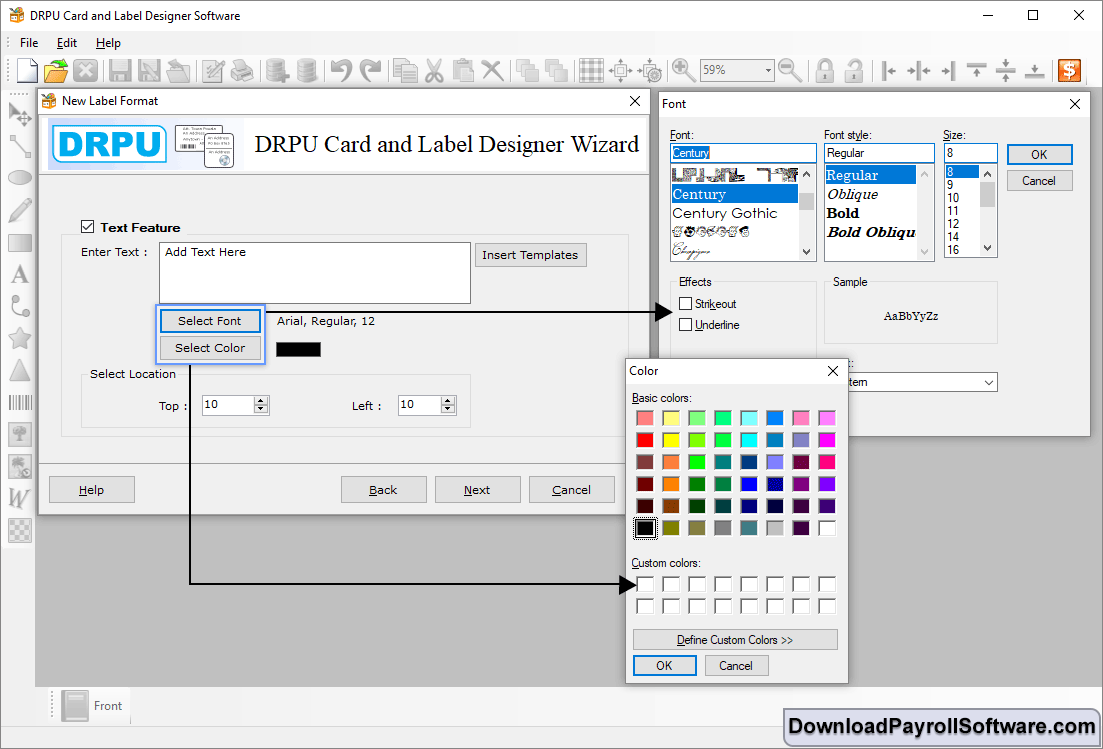
Task: Click the redo arrow icon
Action: click(x=370, y=70)
